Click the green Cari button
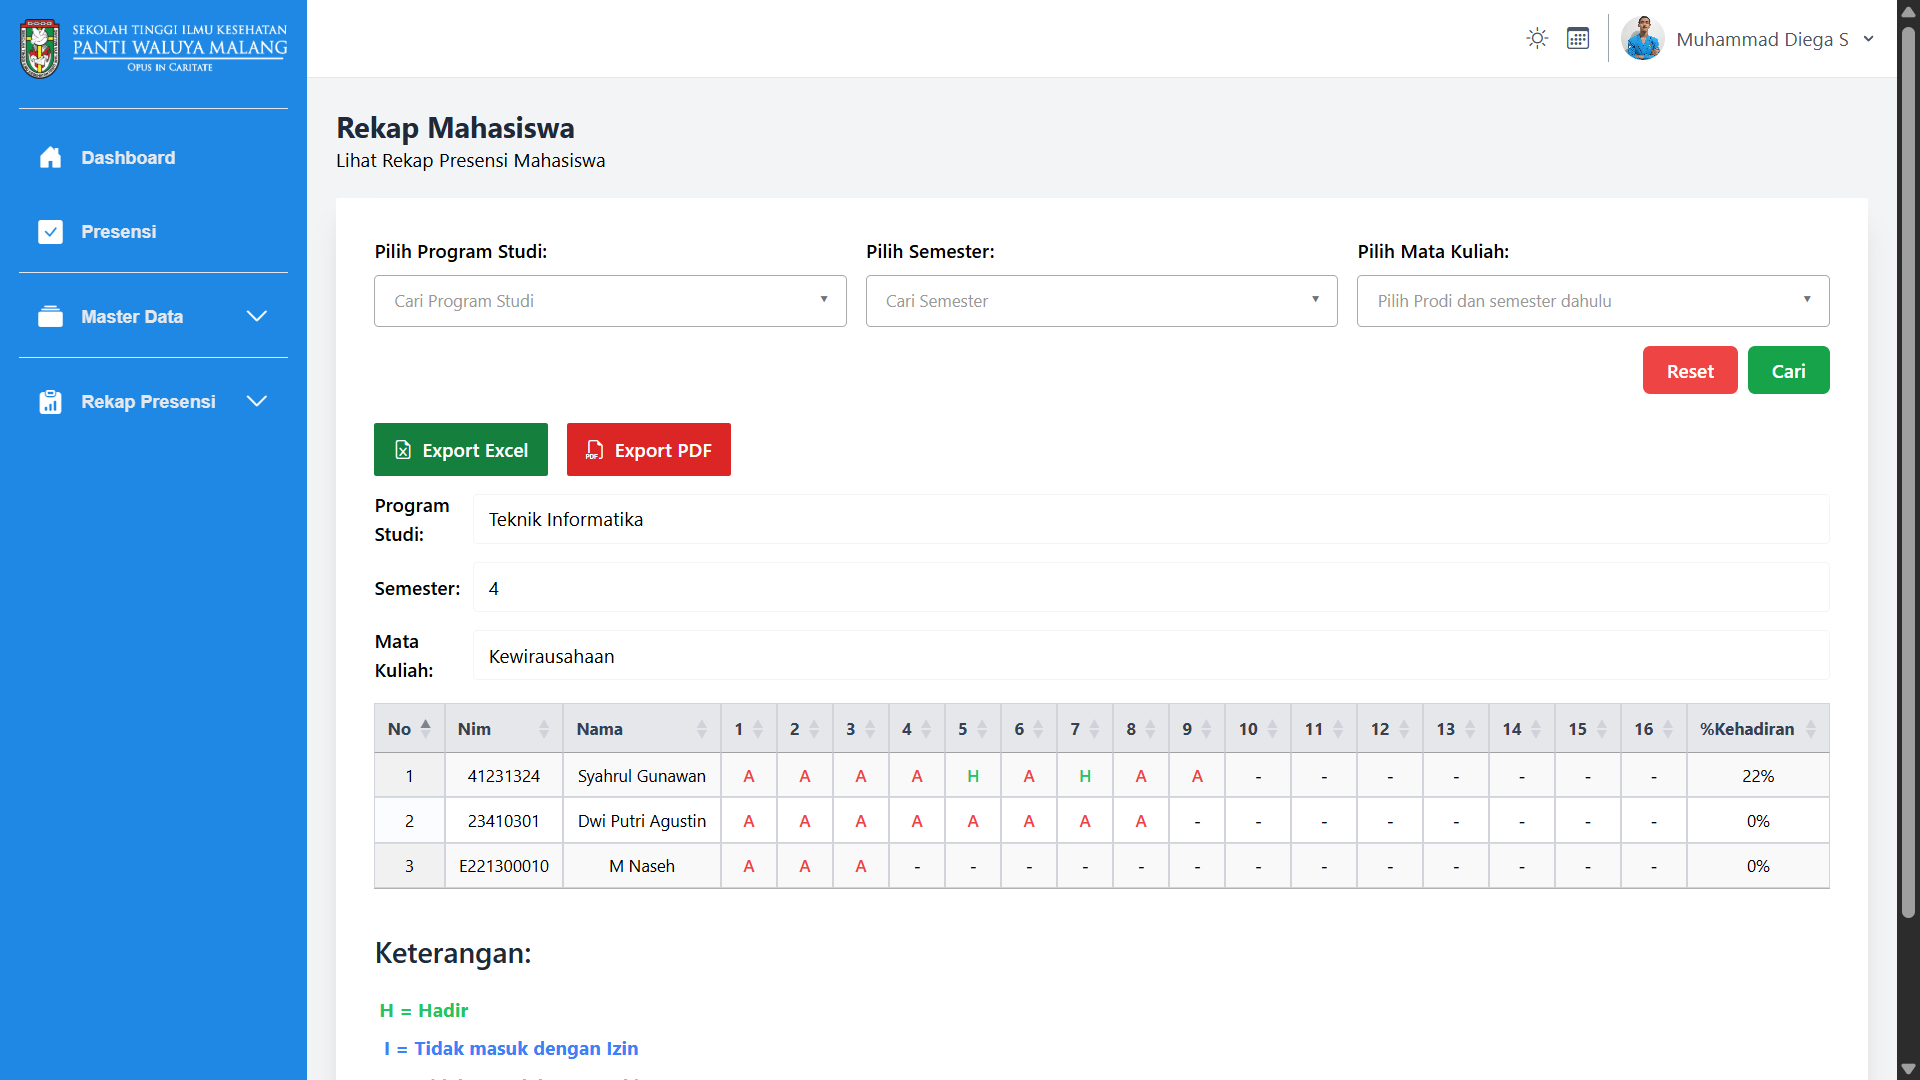 (x=1788, y=371)
